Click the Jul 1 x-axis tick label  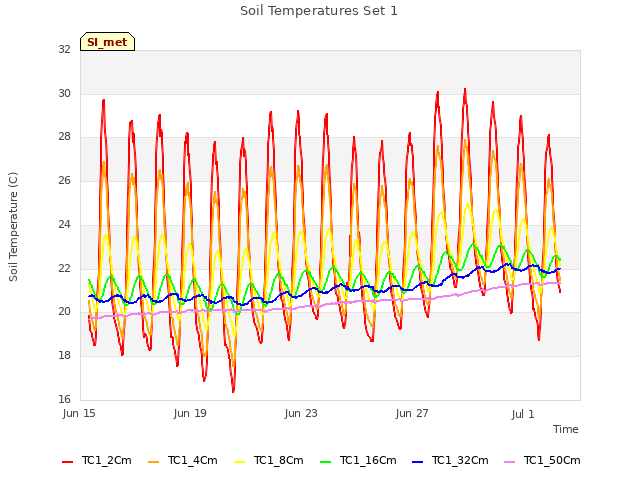523,414
